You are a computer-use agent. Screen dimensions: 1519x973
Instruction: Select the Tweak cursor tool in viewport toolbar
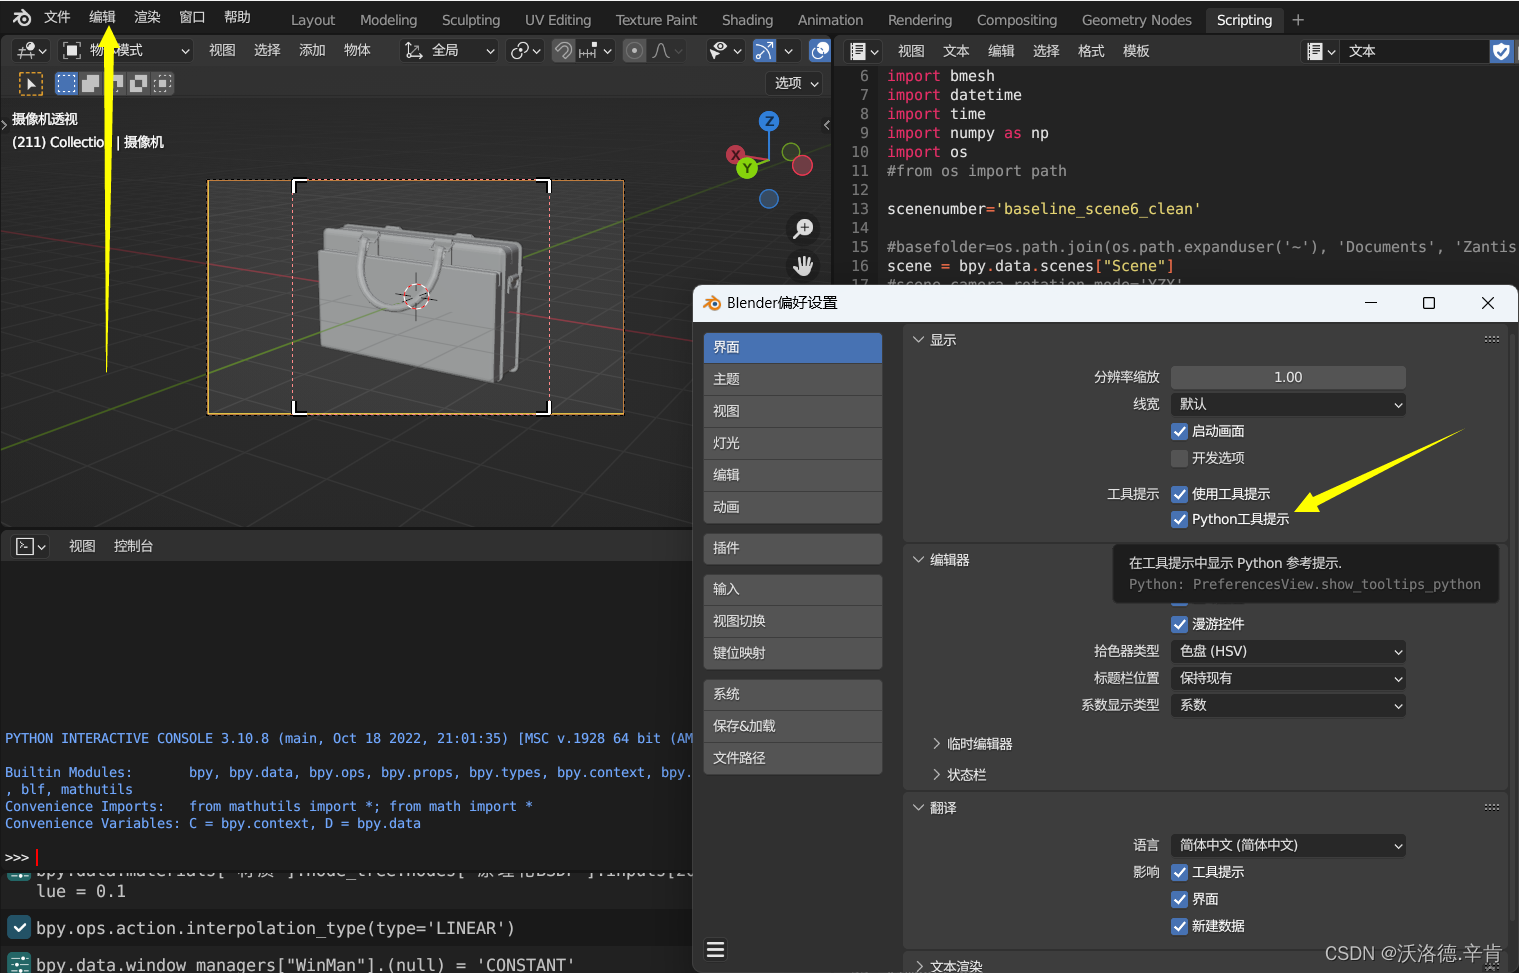(31, 83)
